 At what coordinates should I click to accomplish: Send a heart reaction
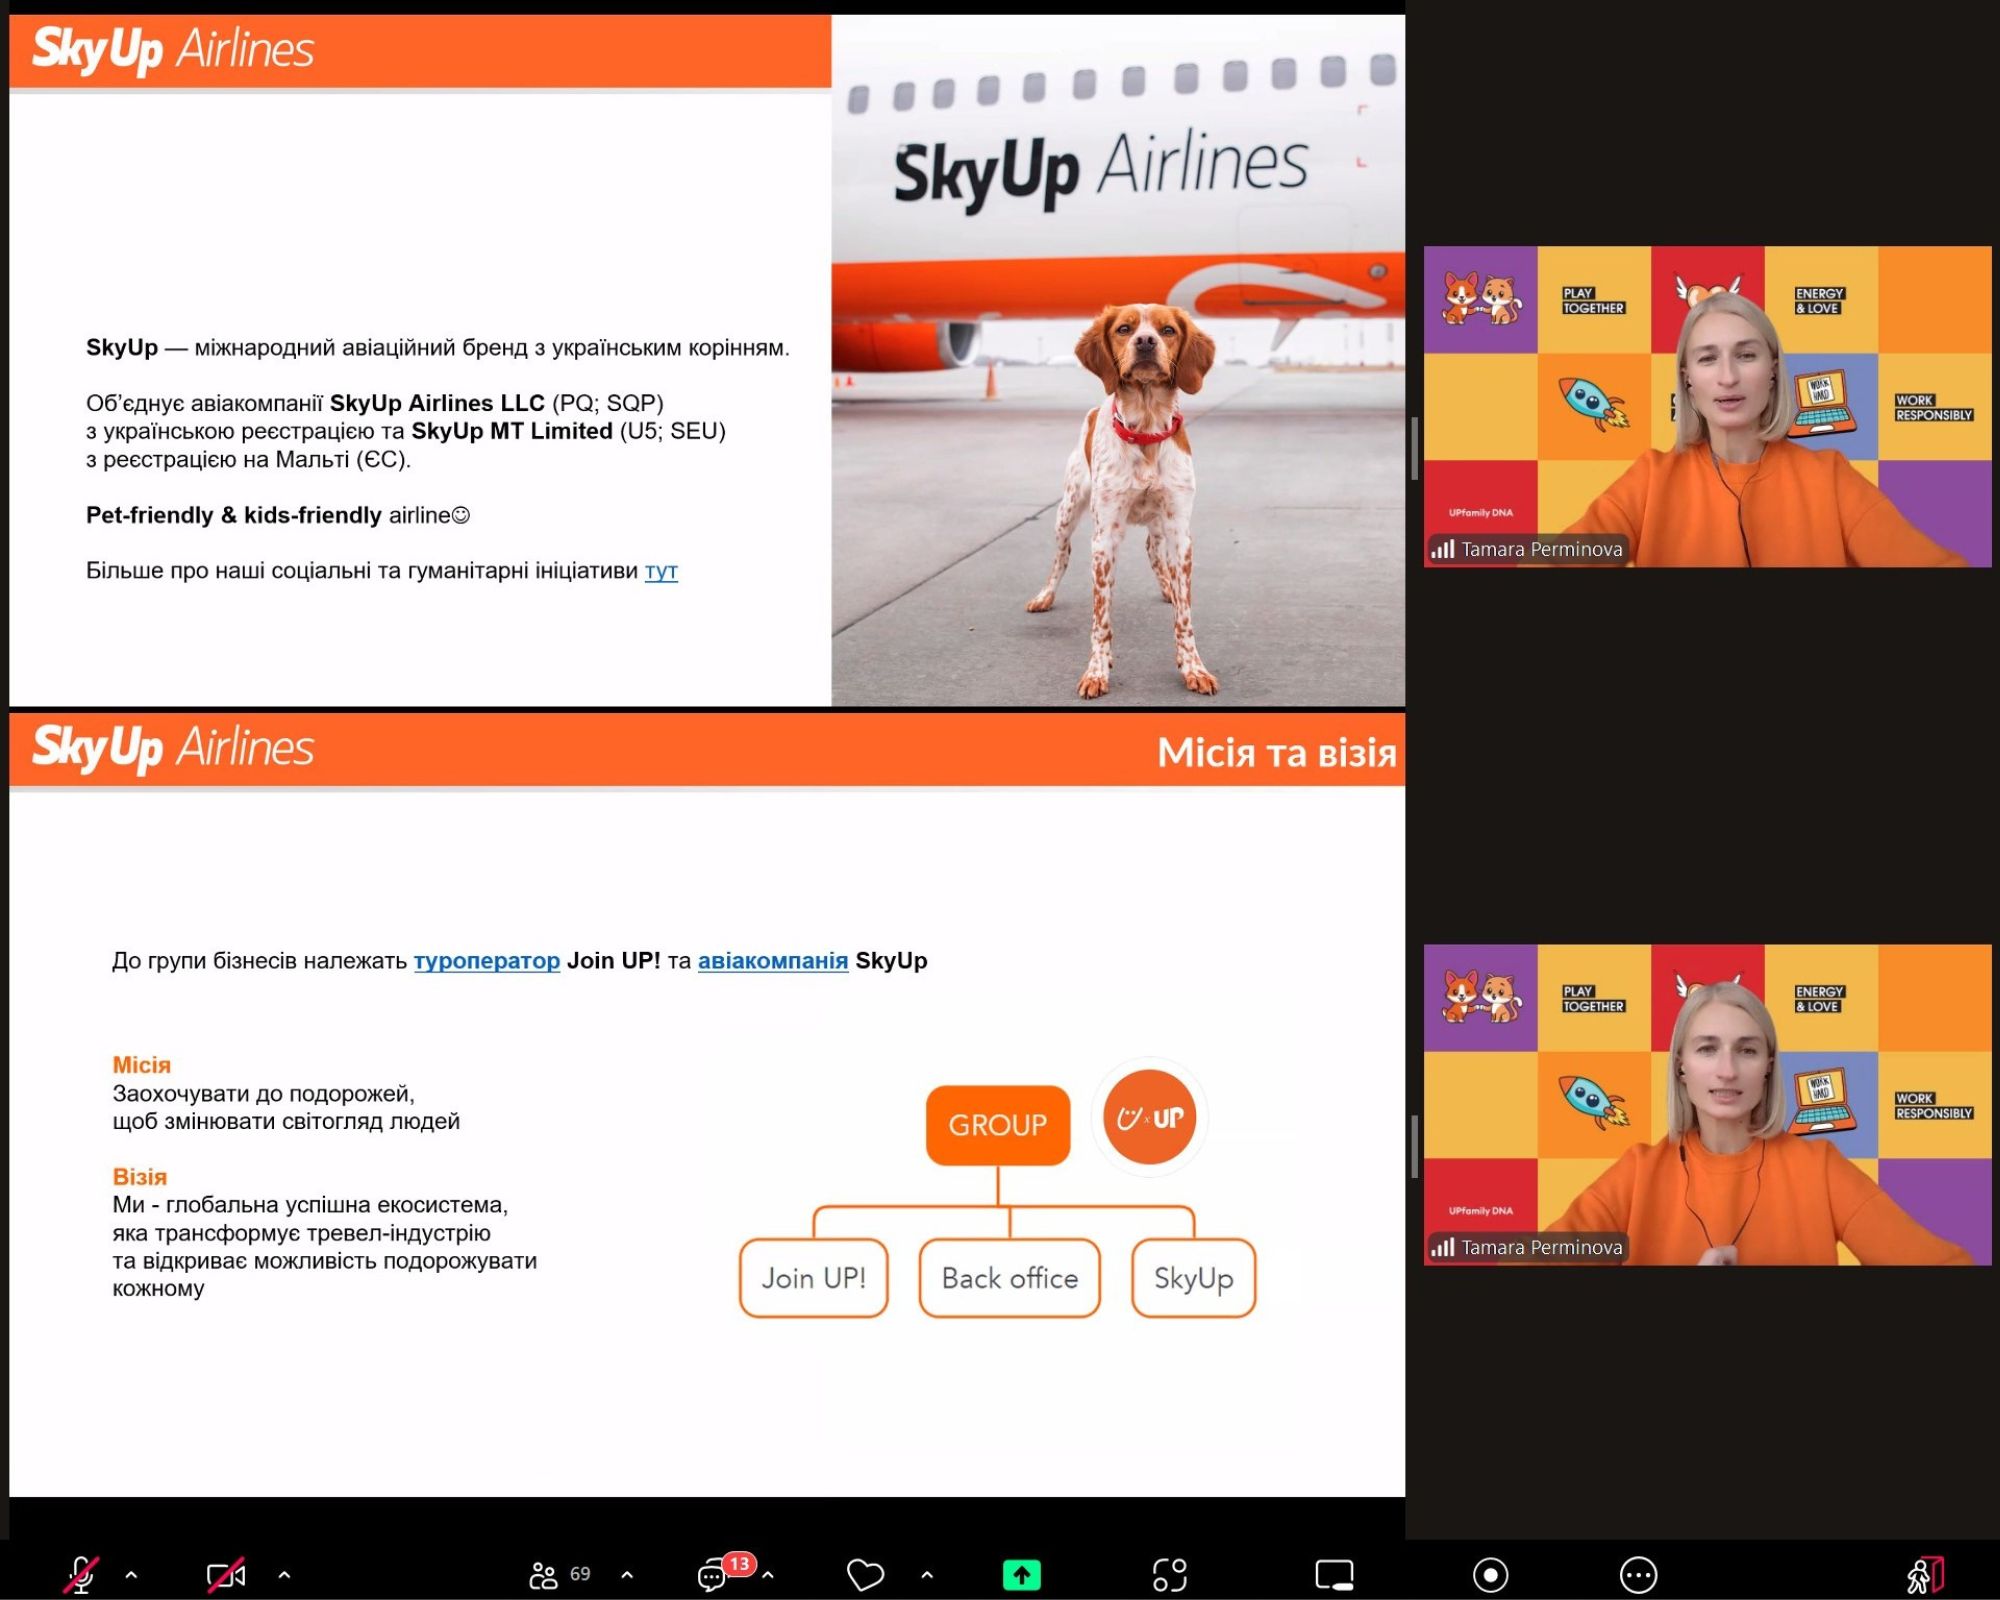(865, 1575)
